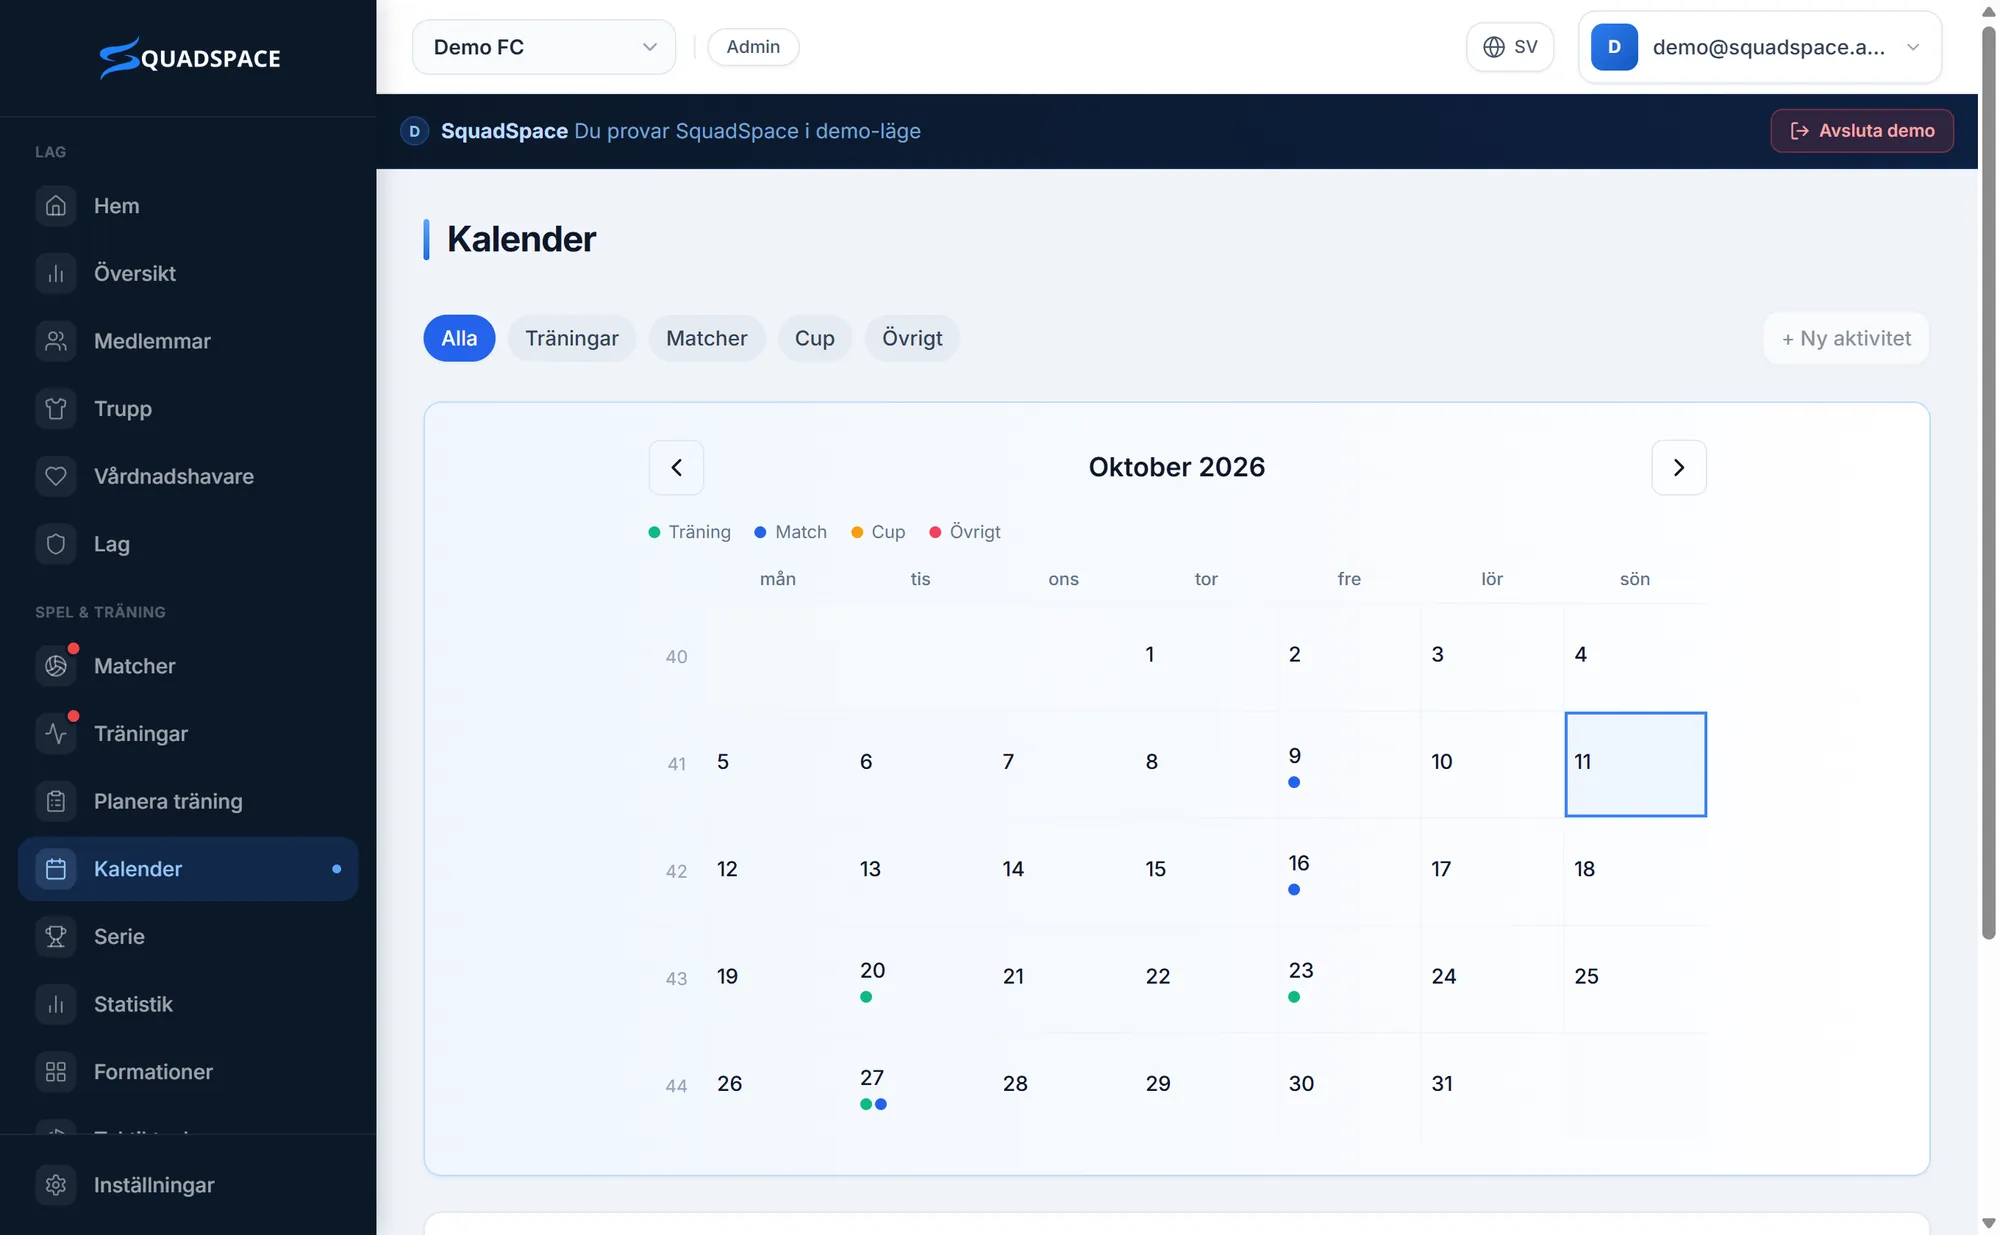Select the Trupp jersey icon
This screenshot has height=1235, width=2000.
tap(56, 408)
